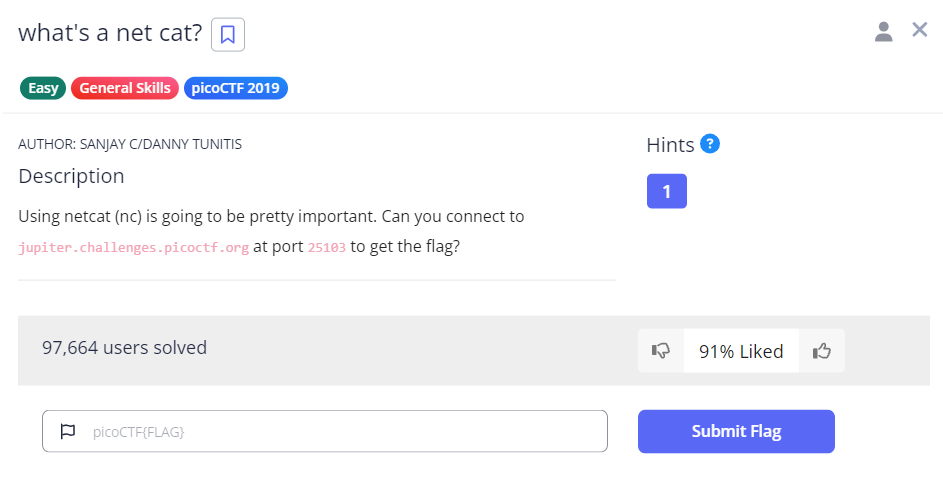Click the Hints help question mark icon
This screenshot has height=484, width=943.
pos(710,144)
